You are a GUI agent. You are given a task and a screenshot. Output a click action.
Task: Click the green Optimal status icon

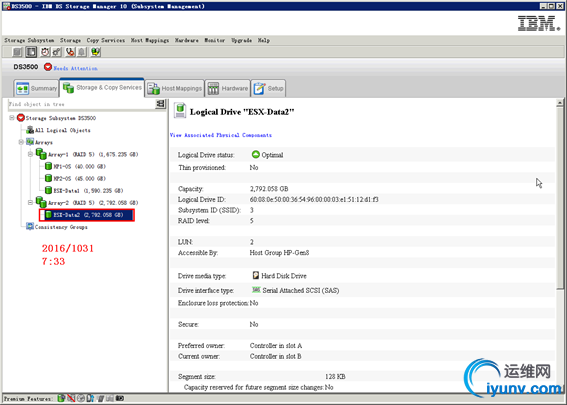(x=256, y=154)
